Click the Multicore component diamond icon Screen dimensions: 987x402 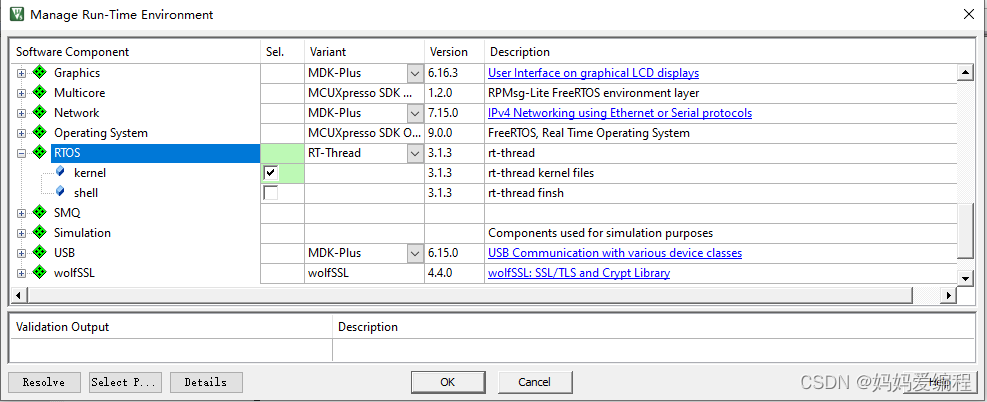point(40,92)
